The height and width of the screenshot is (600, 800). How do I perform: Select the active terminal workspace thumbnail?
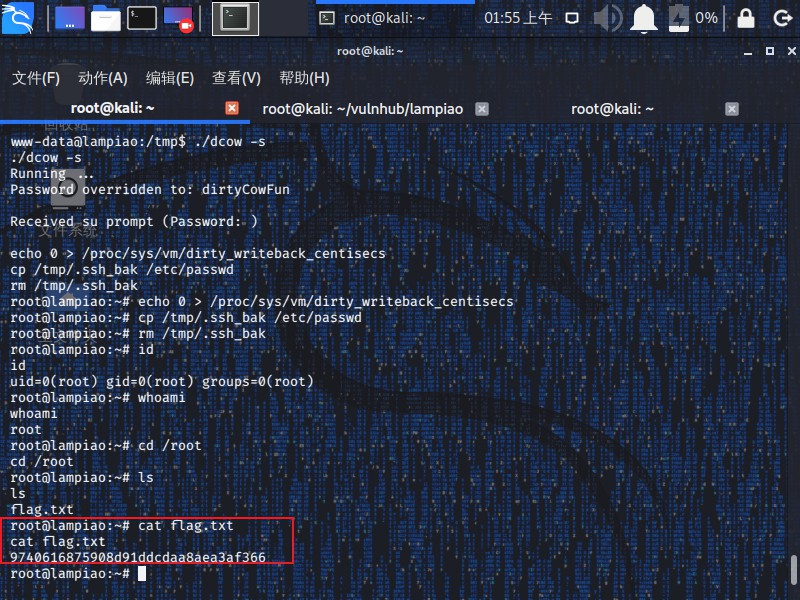click(x=235, y=18)
